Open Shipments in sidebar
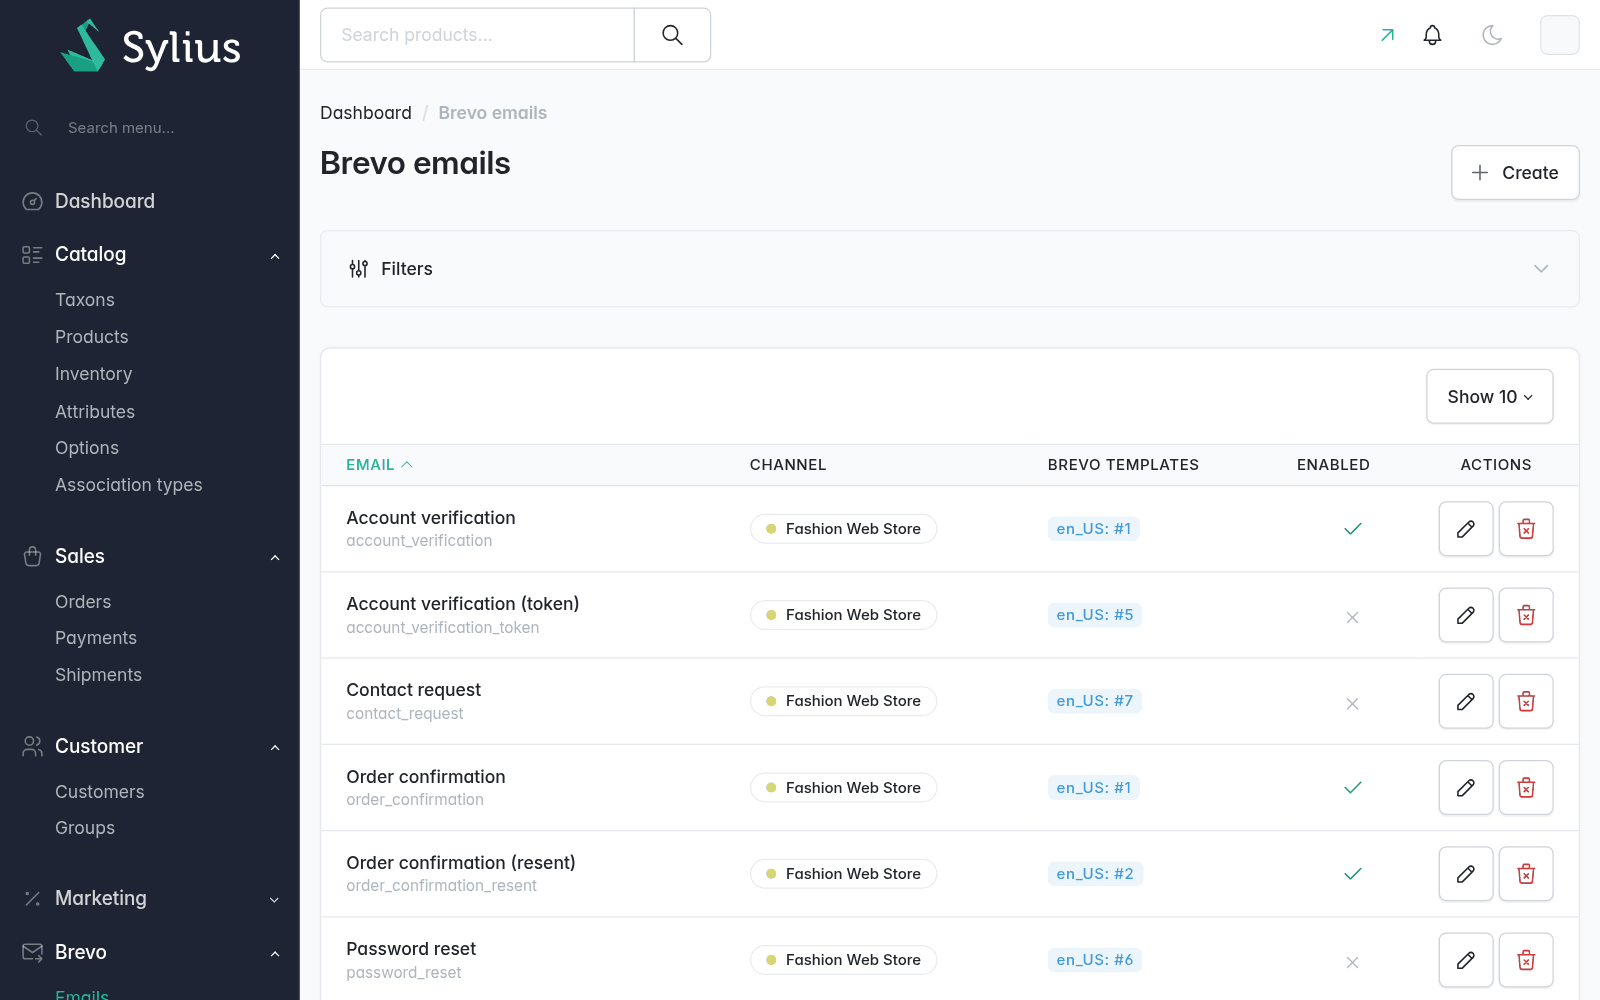1600x1000 pixels. (98, 675)
